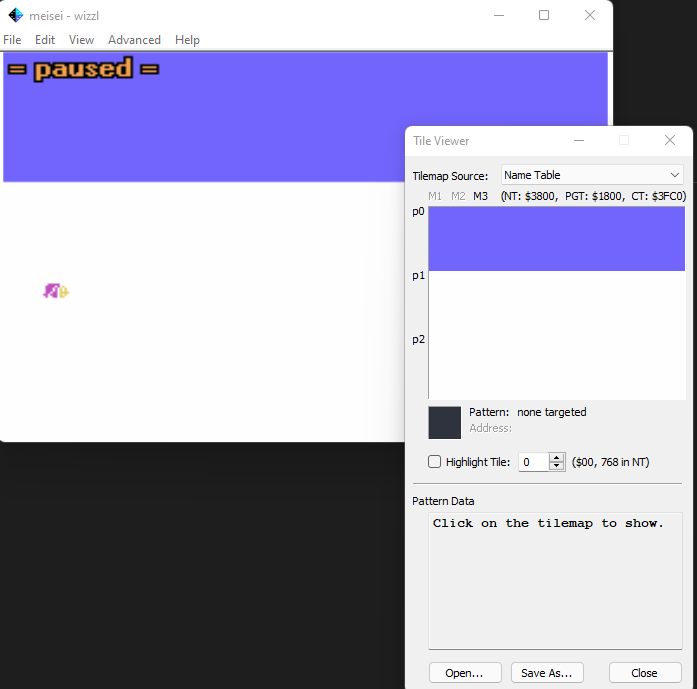The width and height of the screenshot is (697, 689).
Task: Click the Save As... button
Action: [547, 673]
